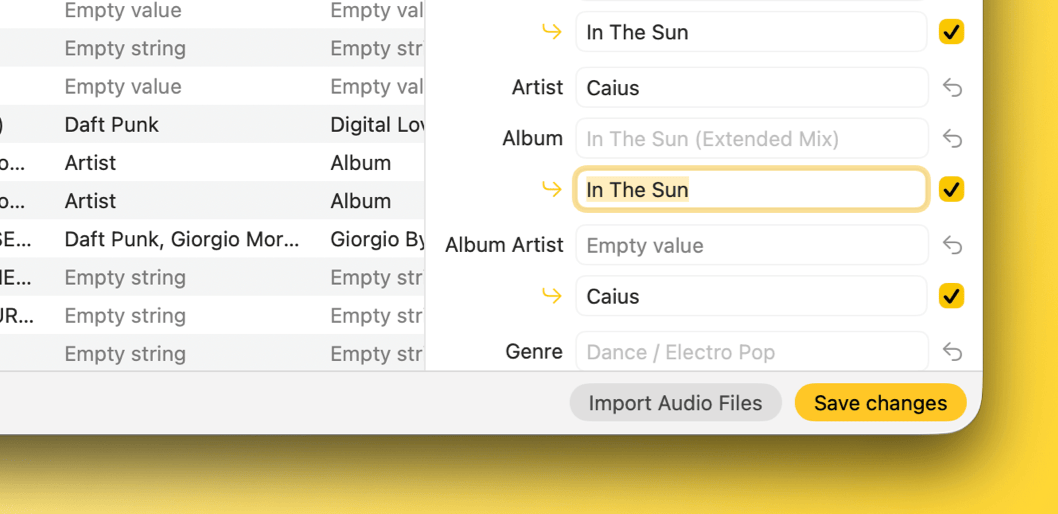Click revert arrow next to Genre field
Image resolution: width=1058 pixels, height=514 pixels.
952,352
